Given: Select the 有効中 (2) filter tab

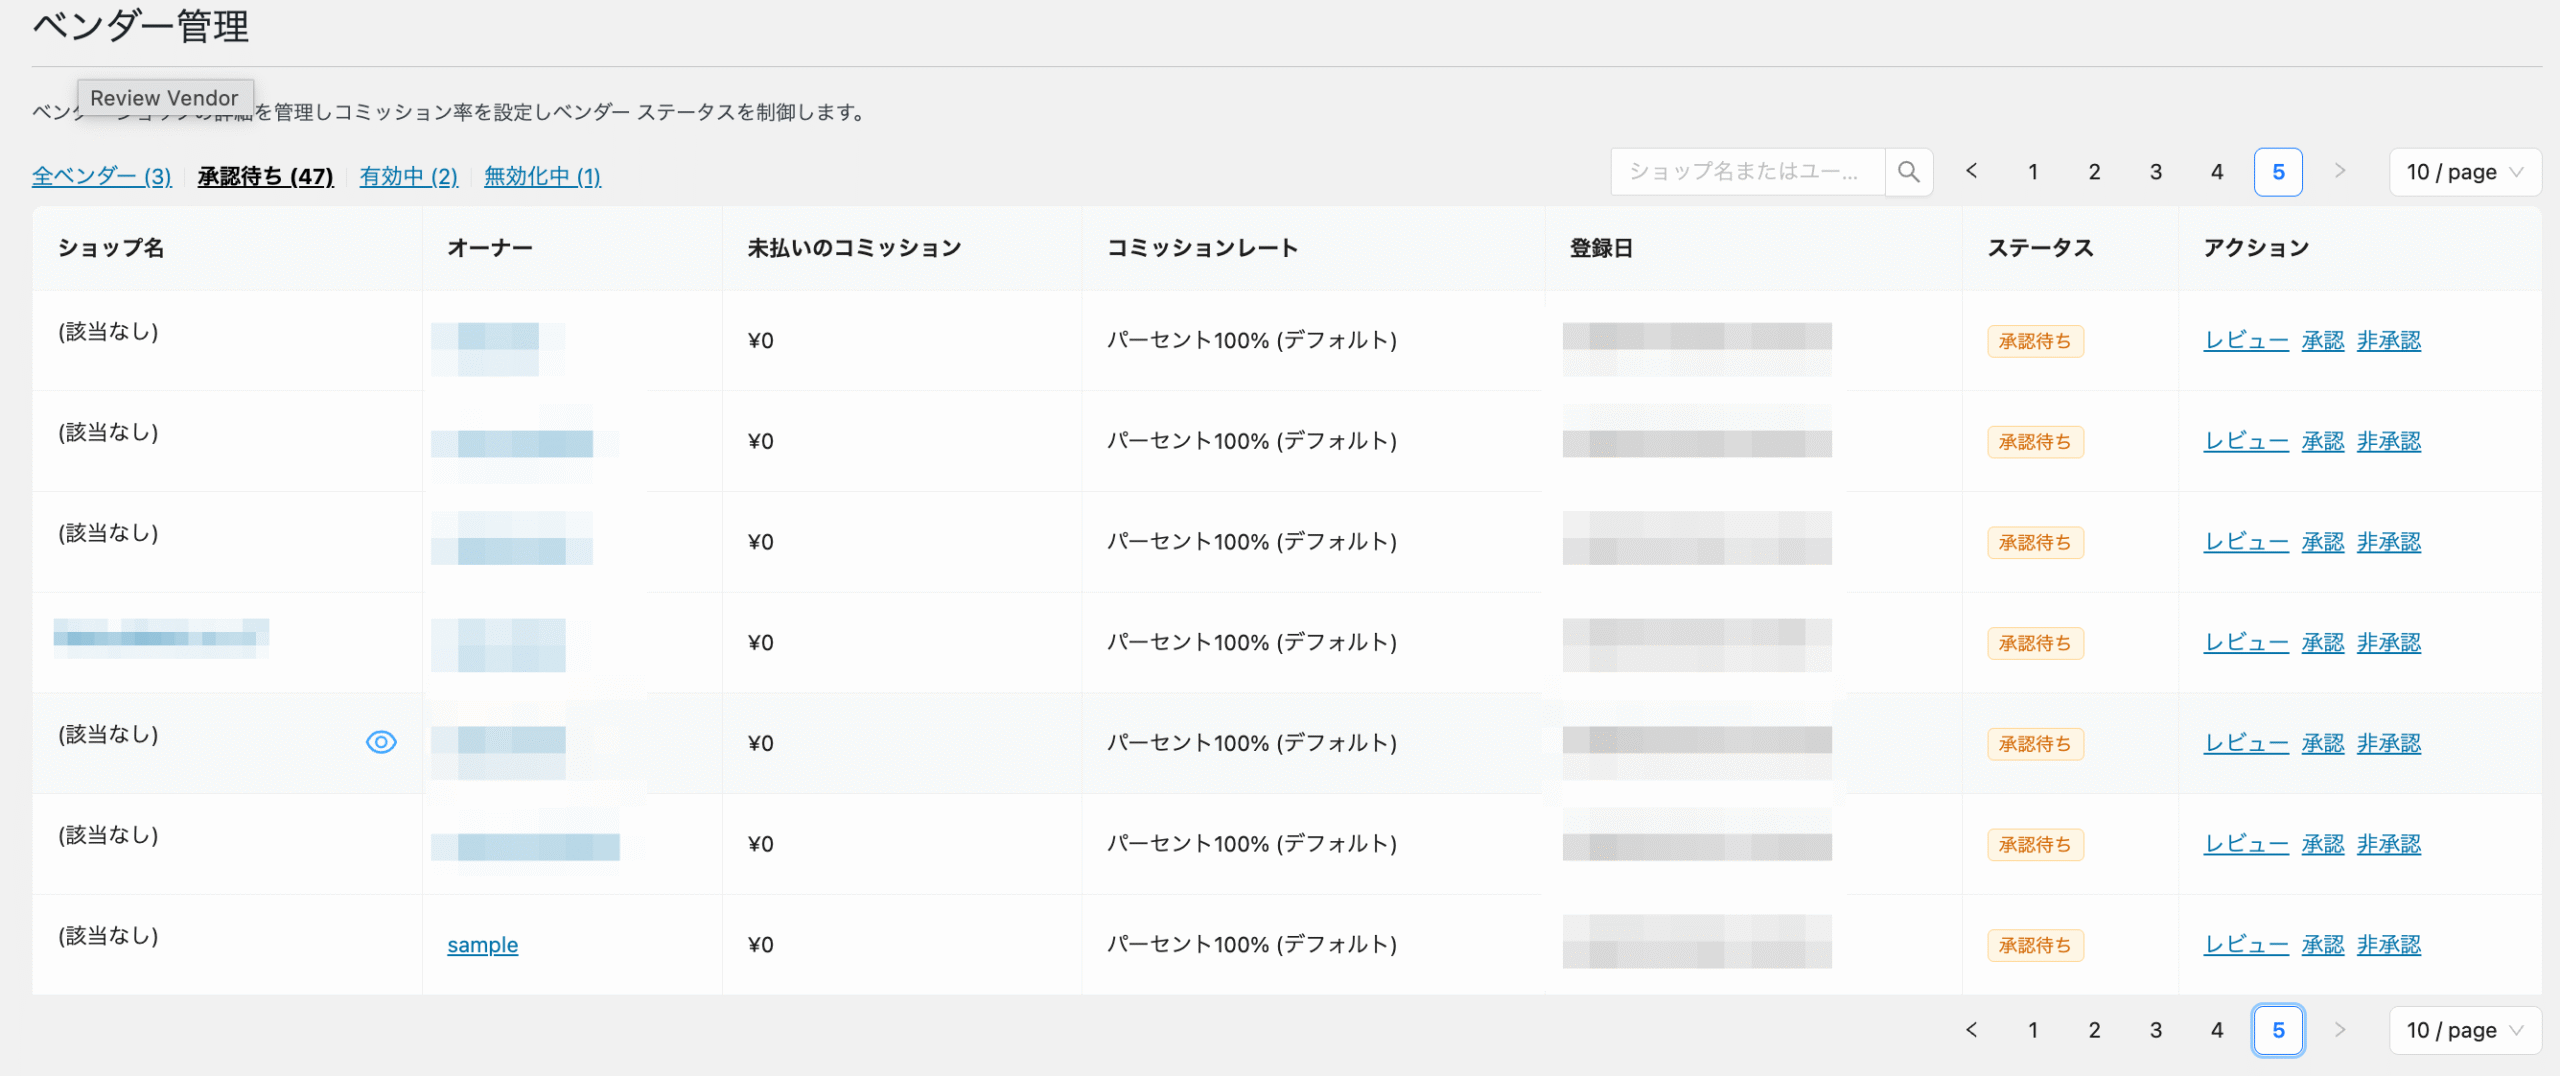Looking at the screenshot, I should coord(408,176).
